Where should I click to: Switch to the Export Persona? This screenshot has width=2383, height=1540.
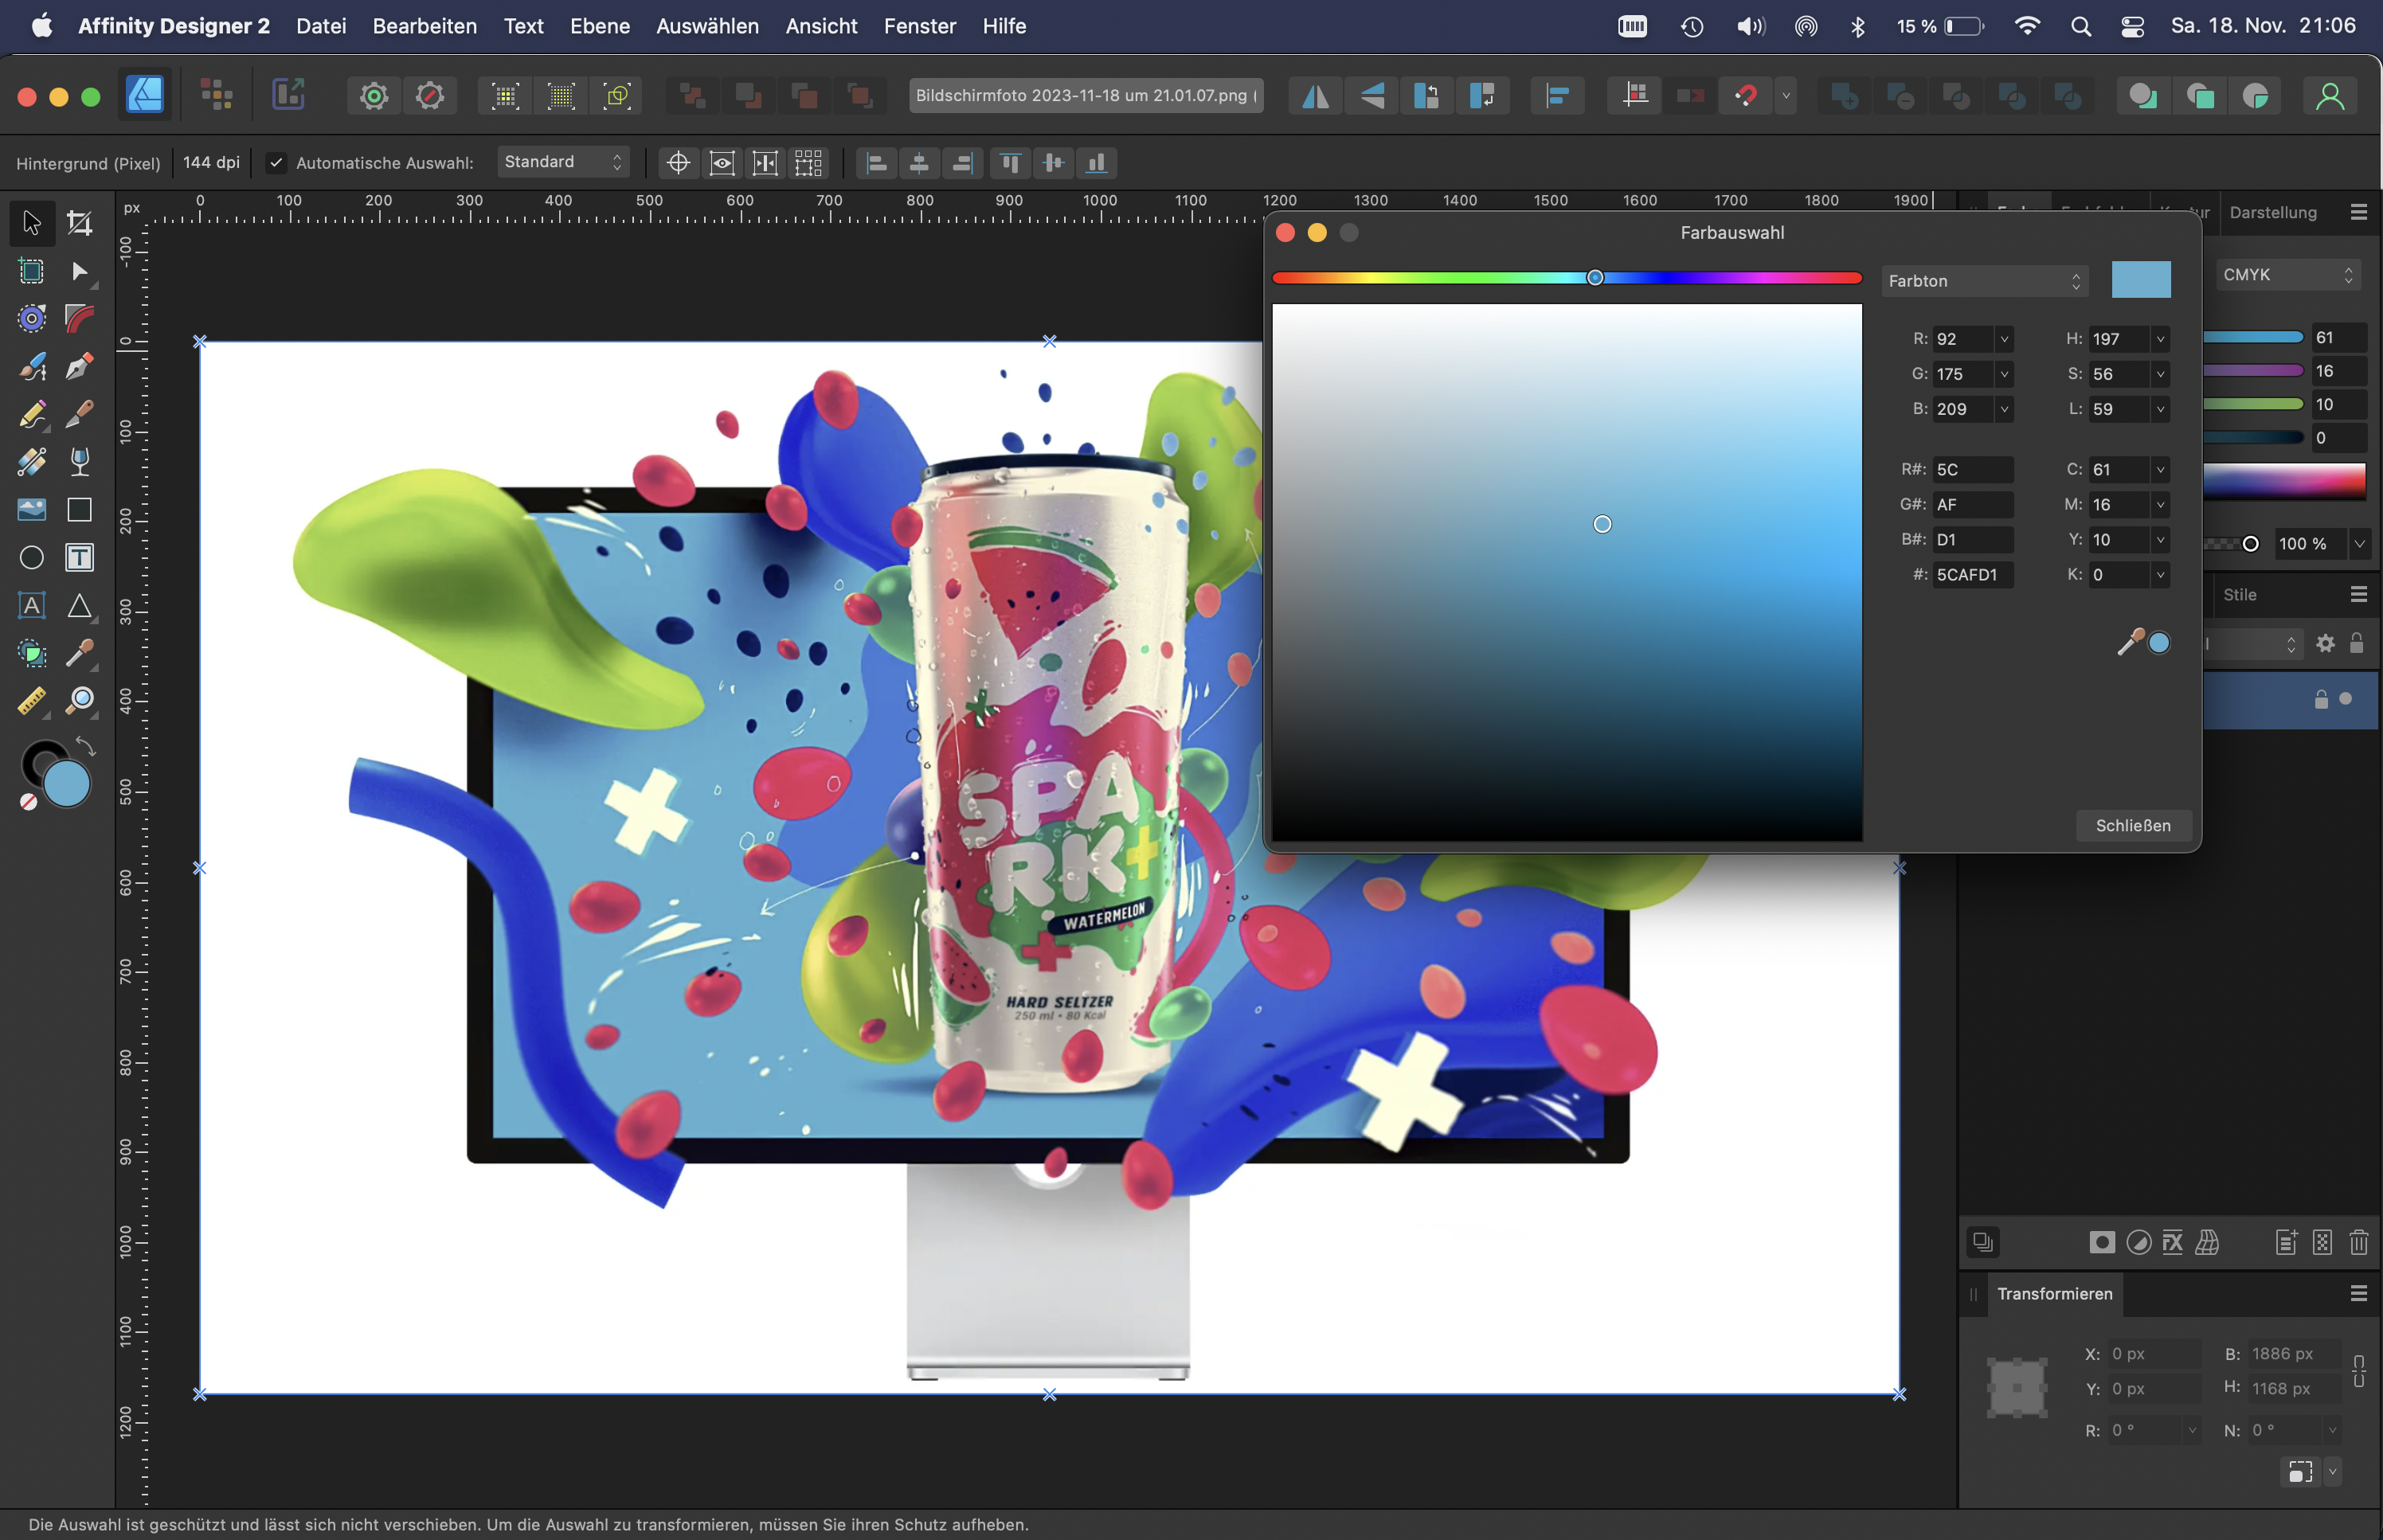(x=288, y=95)
